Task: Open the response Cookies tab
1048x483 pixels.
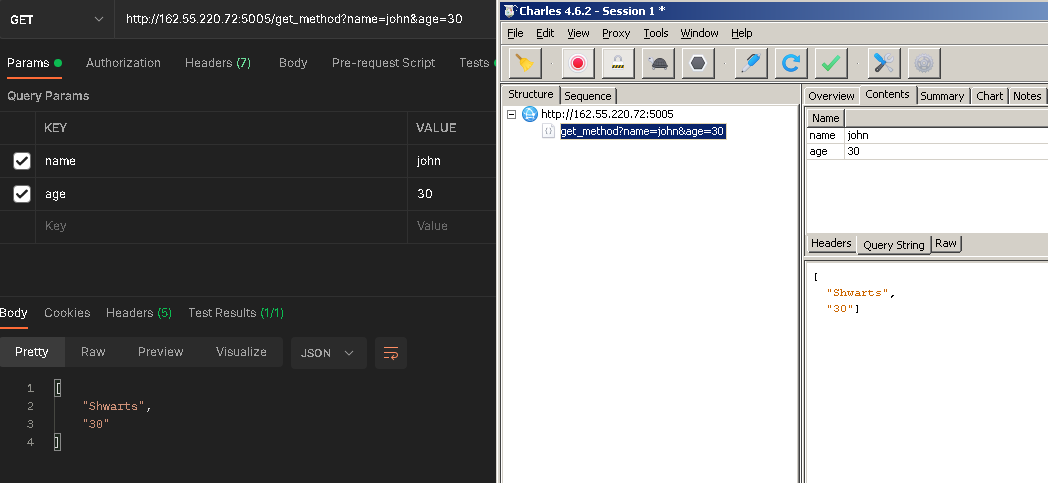Action: (x=67, y=313)
